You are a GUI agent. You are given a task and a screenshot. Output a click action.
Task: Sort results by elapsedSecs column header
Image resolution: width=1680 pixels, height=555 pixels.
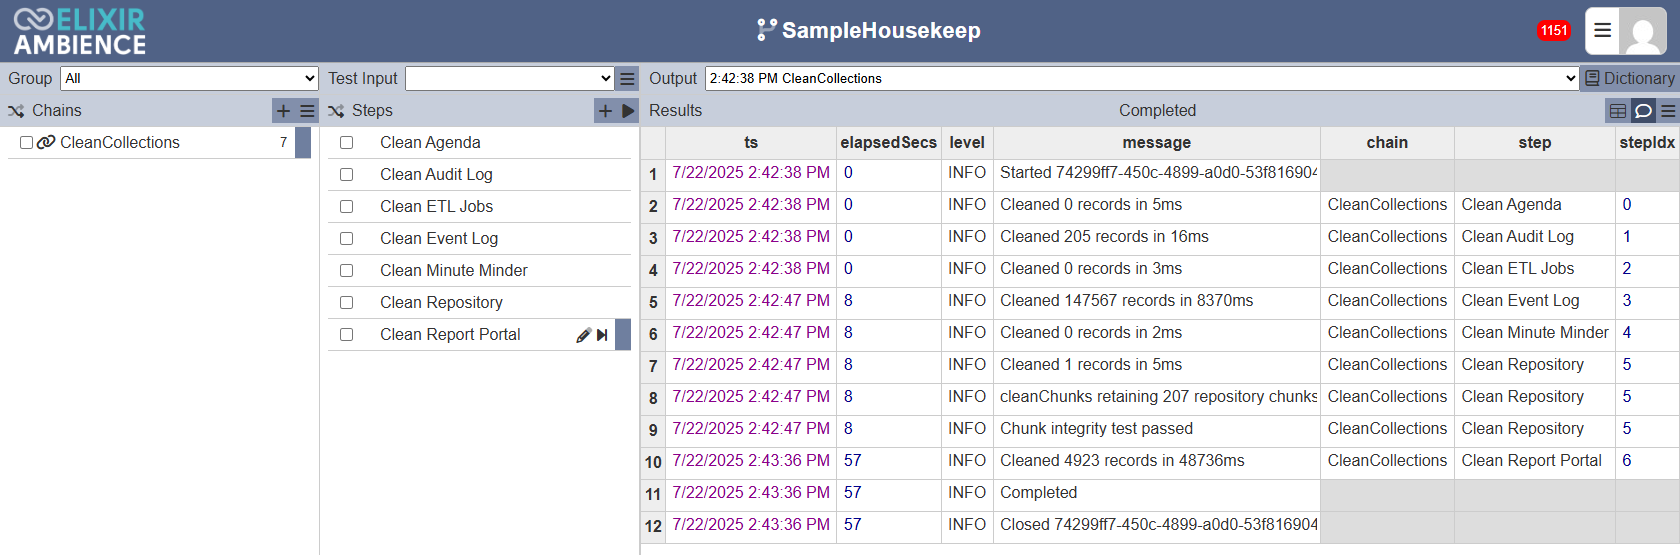888,143
